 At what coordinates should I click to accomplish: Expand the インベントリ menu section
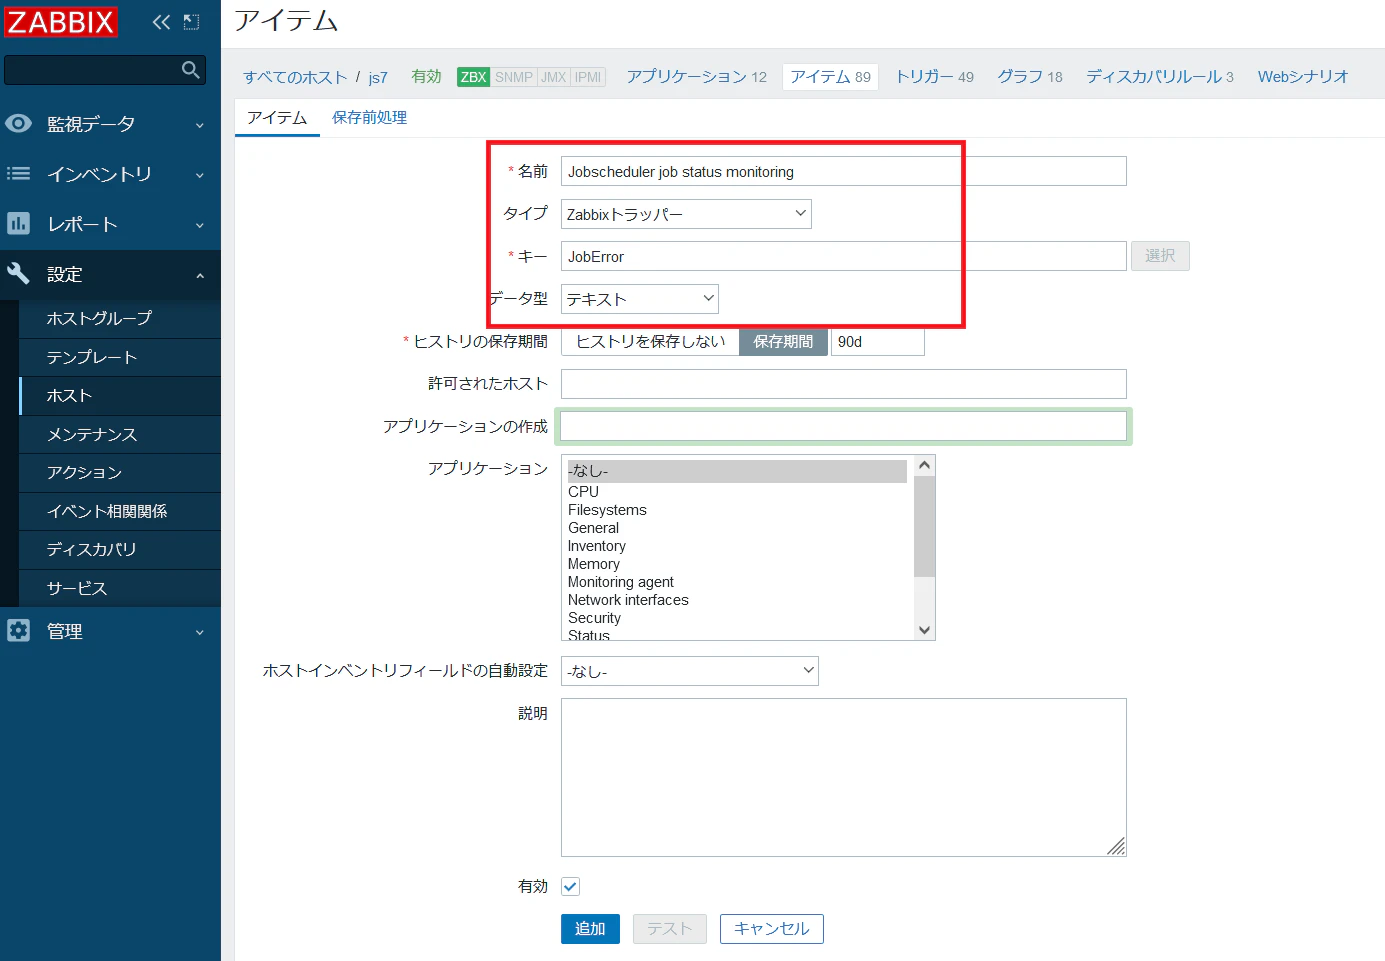[110, 174]
